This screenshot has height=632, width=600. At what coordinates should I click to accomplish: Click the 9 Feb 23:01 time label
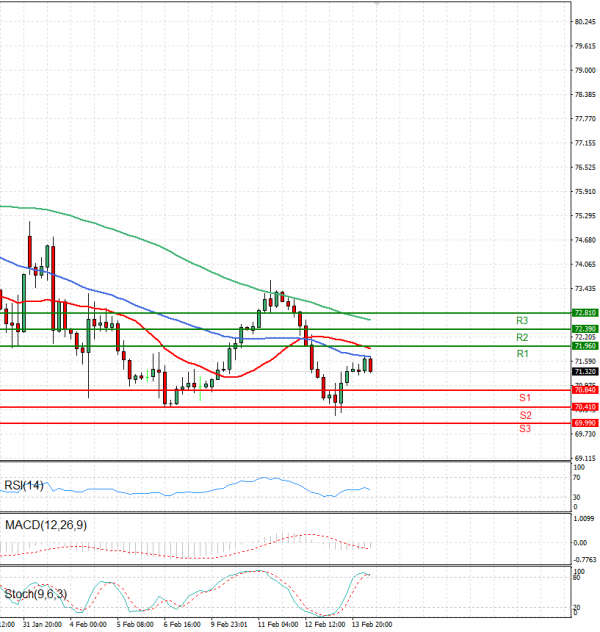point(229,624)
